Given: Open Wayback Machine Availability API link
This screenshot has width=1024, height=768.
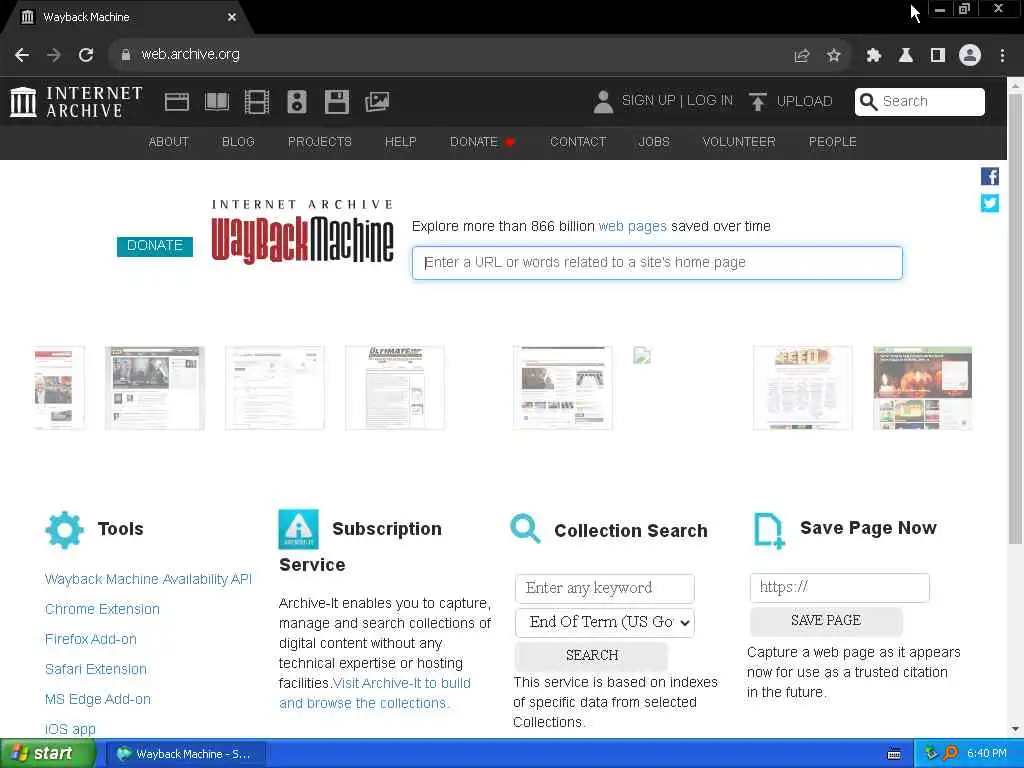Looking at the screenshot, I should point(148,579).
